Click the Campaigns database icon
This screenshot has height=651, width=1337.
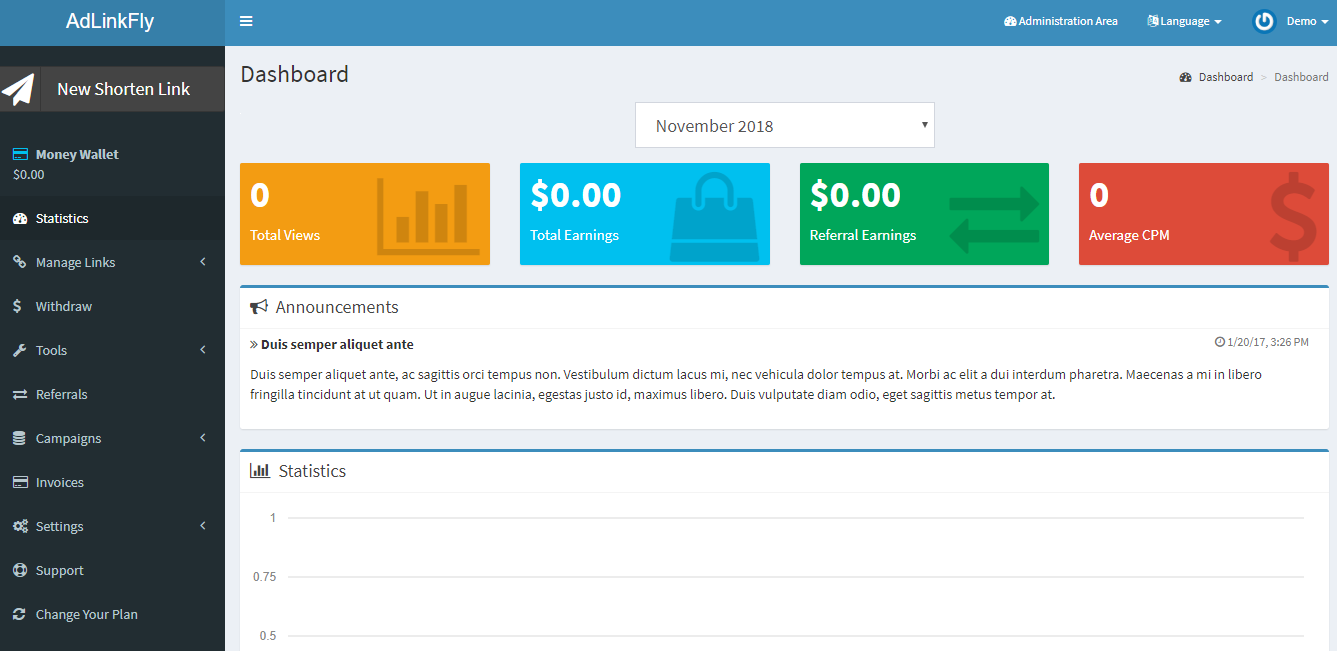[x=19, y=438]
